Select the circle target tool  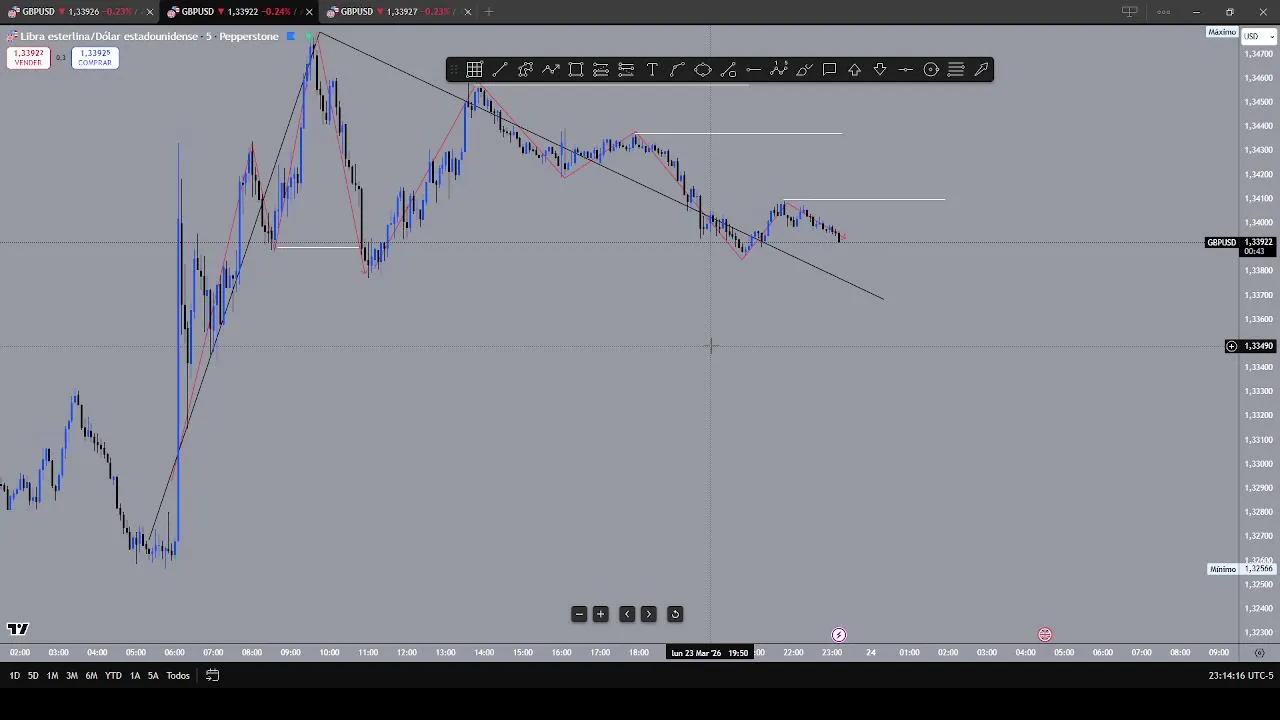coord(931,69)
